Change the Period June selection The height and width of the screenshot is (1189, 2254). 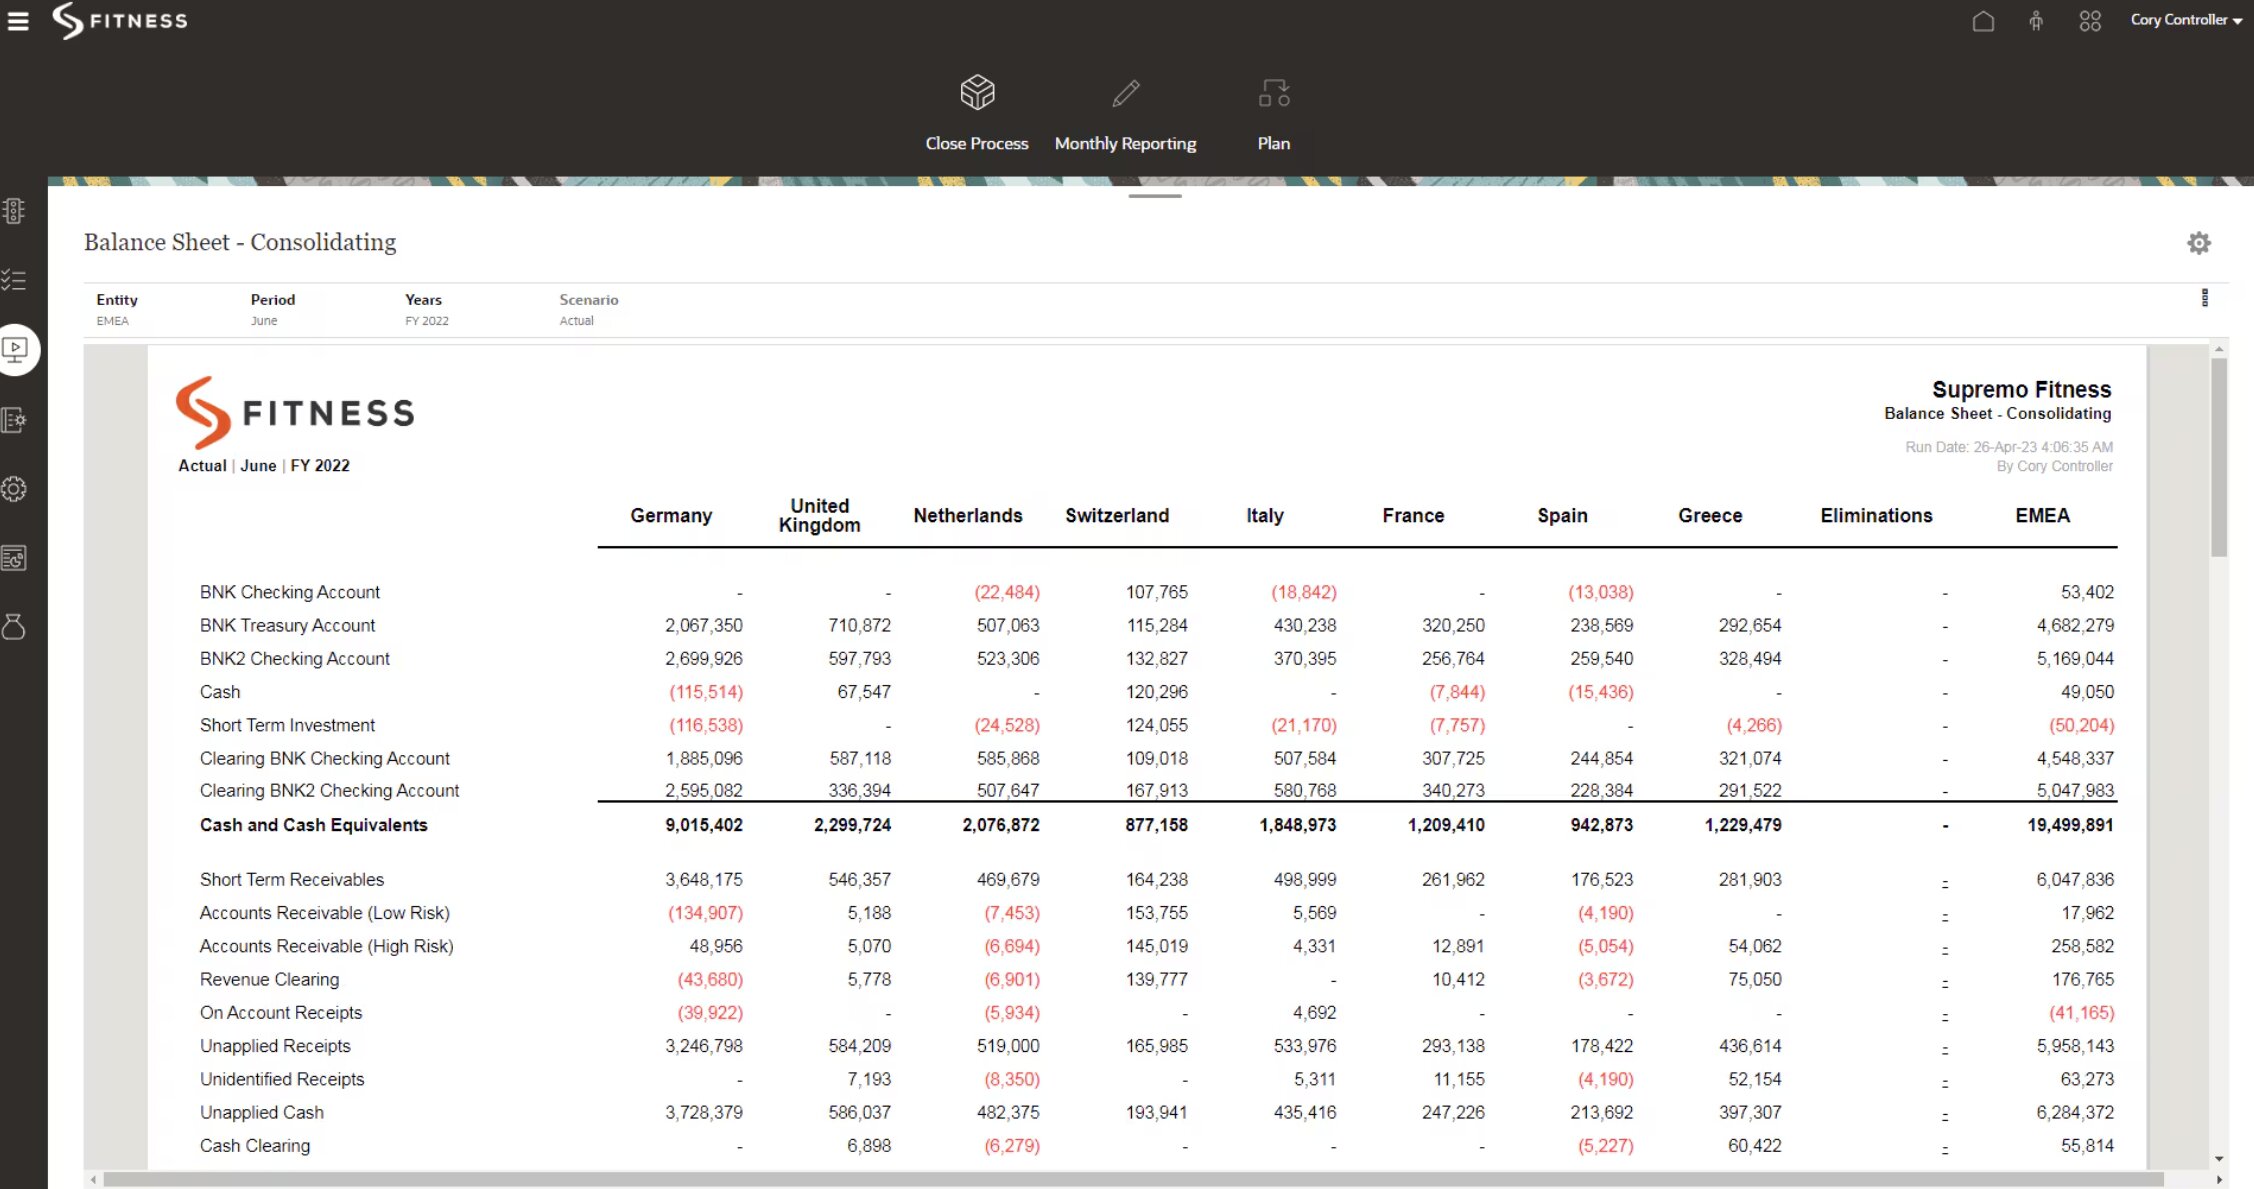tap(264, 321)
